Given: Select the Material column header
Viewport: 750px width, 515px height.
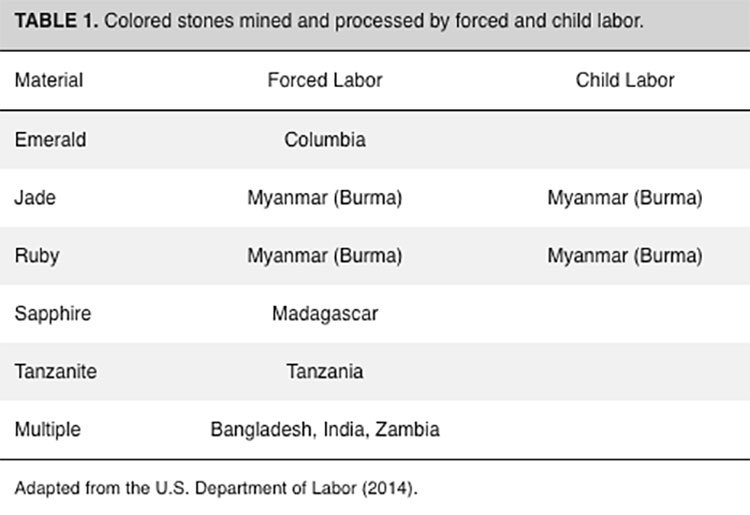Looking at the screenshot, I should (49, 80).
